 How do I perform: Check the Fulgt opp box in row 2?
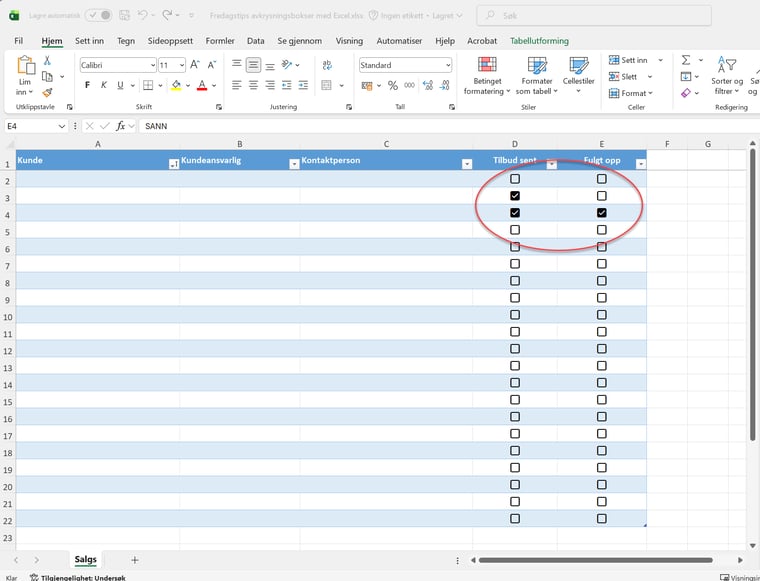(602, 179)
